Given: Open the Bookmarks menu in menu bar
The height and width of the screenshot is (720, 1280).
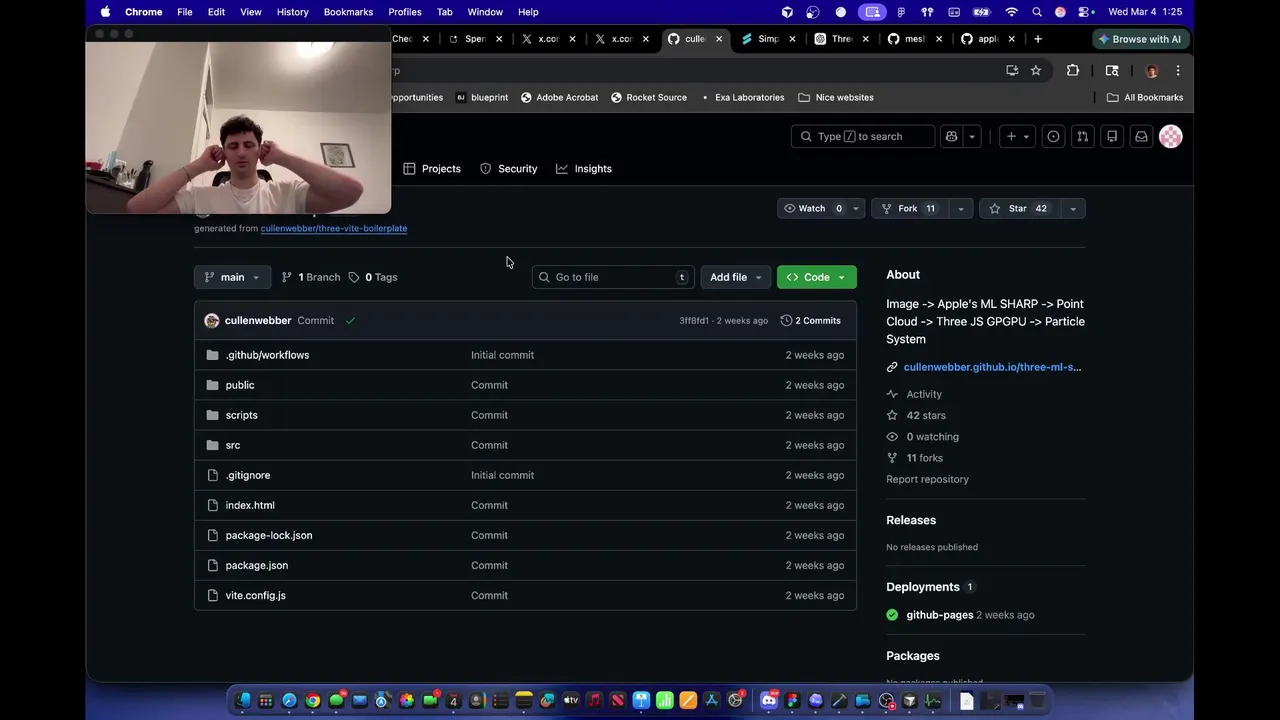Looking at the screenshot, I should (348, 12).
